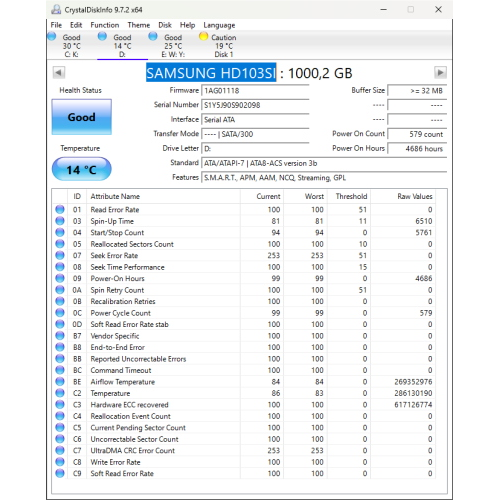Open the Language menu
Image resolution: width=500 pixels, height=500 pixels.
(x=219, y=25)
